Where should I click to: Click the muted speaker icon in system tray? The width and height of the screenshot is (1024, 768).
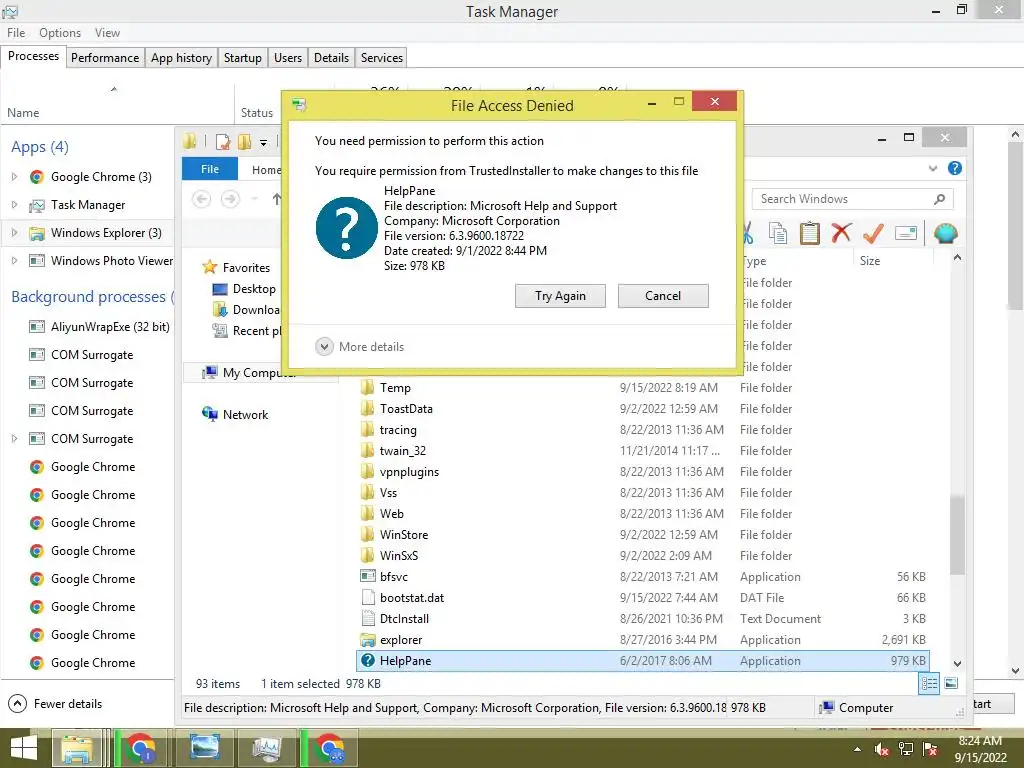point(882,749)
